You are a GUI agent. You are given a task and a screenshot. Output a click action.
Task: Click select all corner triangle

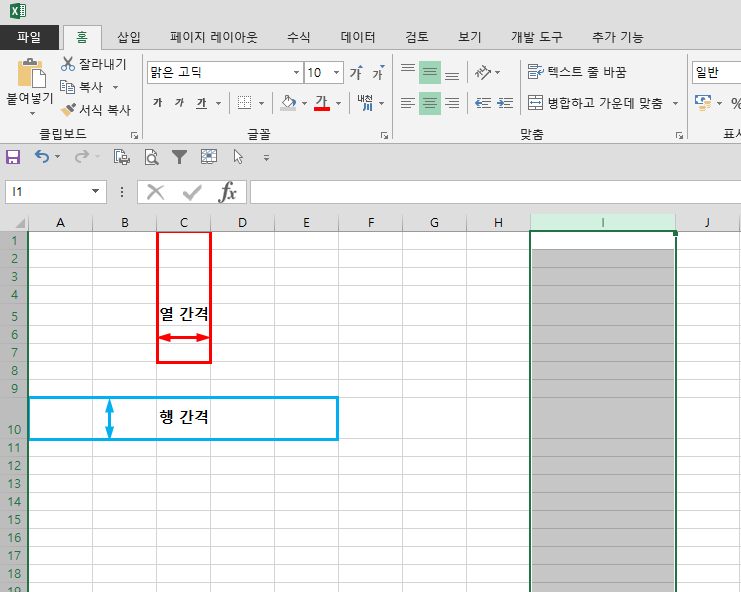(19, 223)
